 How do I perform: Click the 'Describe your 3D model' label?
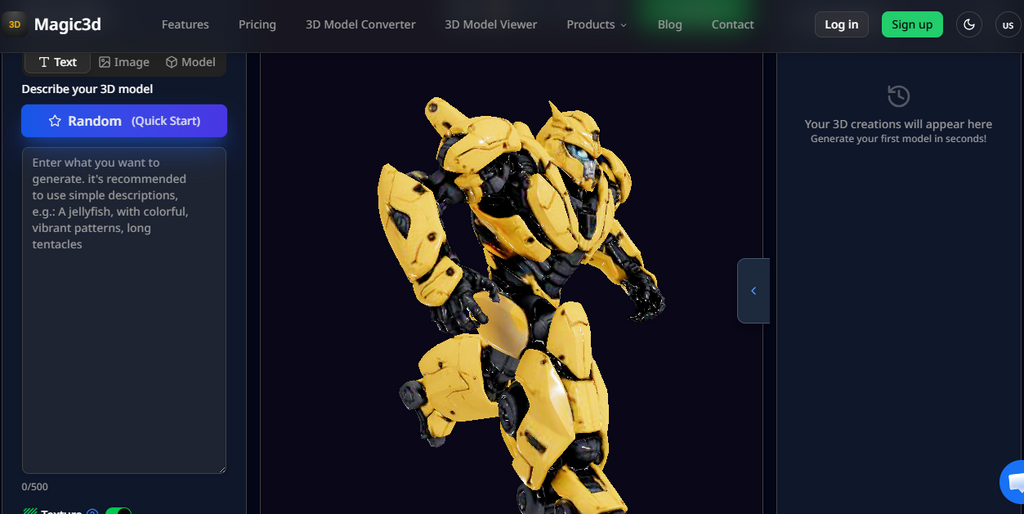pos(88,89)
